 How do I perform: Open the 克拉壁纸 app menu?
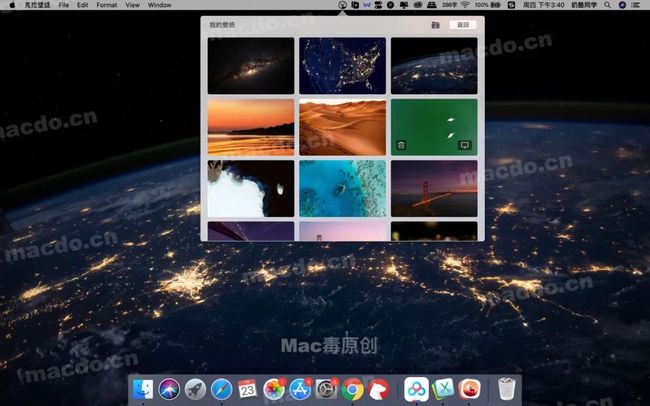tap(37, 5)
